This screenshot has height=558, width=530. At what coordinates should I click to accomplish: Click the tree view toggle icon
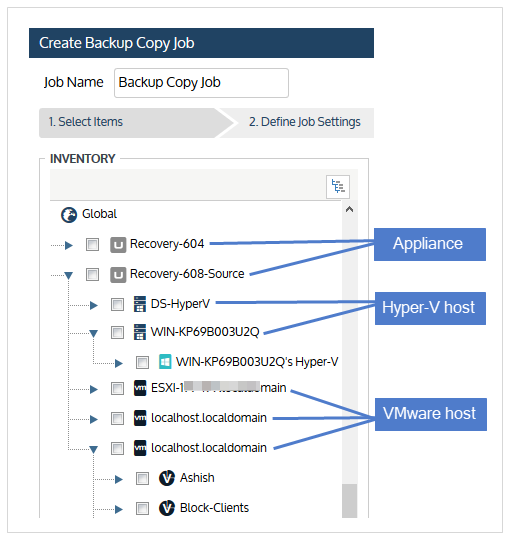pyautogui.click(x=338, y=186)
